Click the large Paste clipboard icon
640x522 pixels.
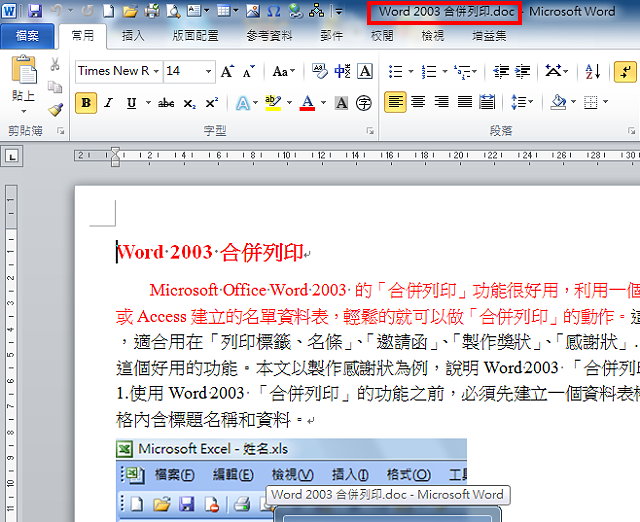24,69
